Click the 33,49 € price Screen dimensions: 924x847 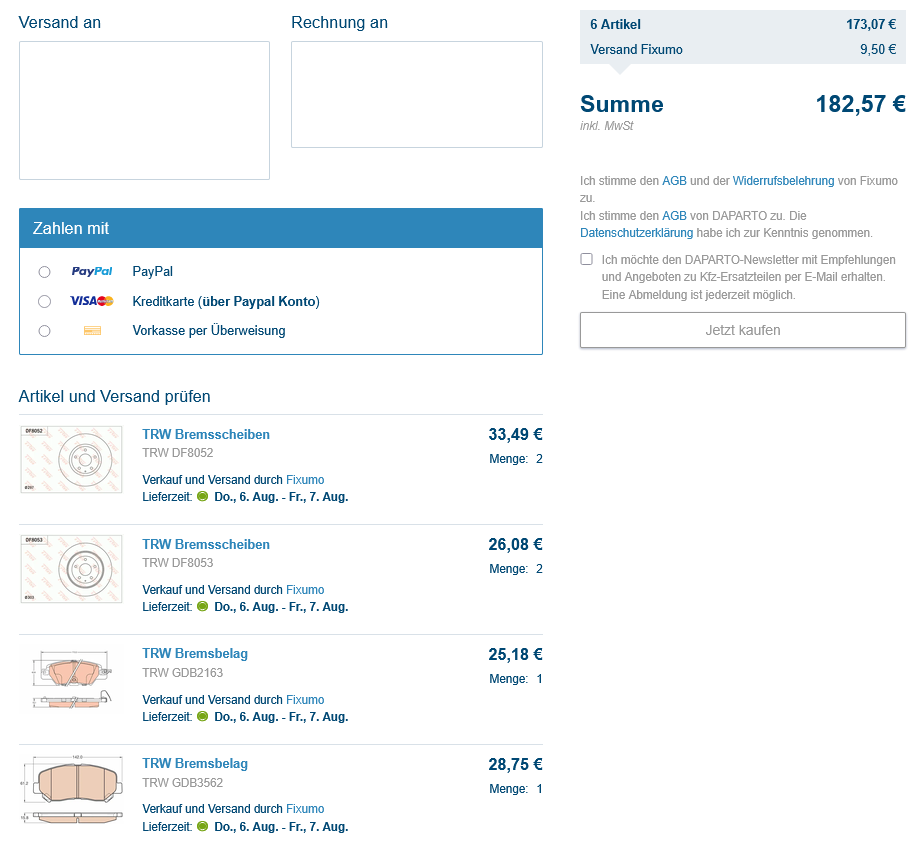pyautogui.click(x=515, y=434)
